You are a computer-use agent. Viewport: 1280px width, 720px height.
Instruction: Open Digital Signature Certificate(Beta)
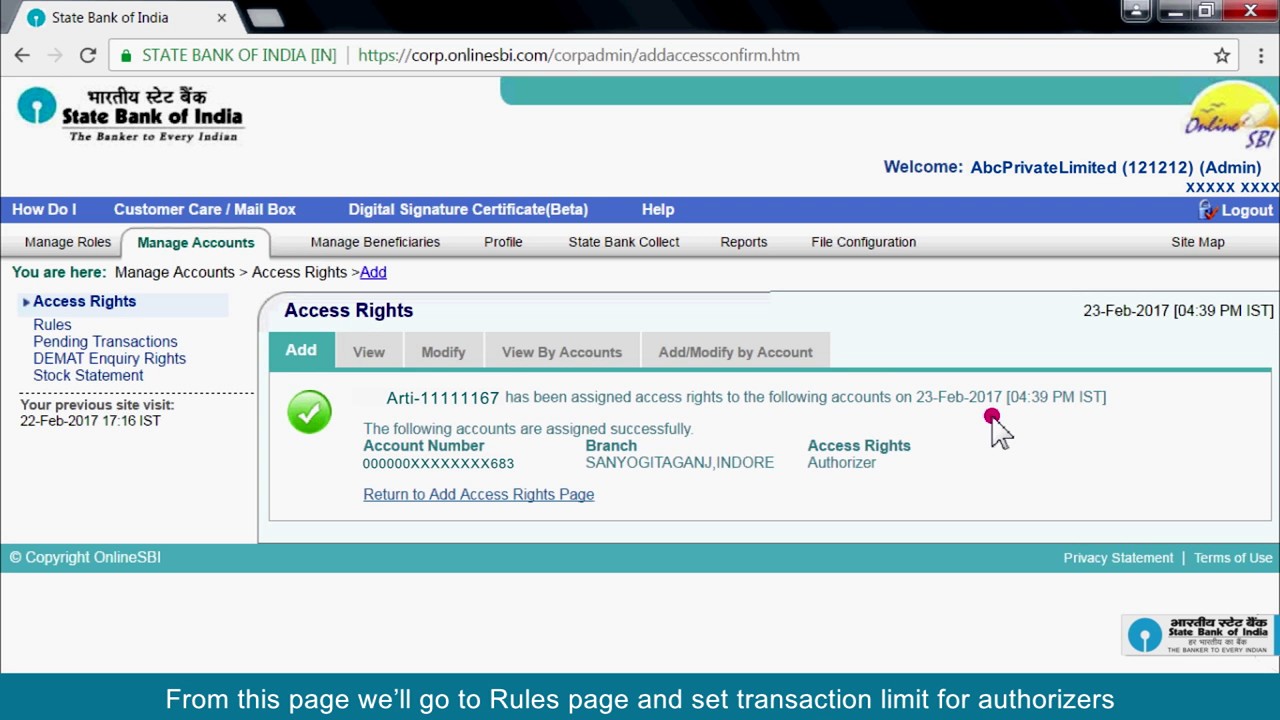pyautogui.click(x=468, y=209)
